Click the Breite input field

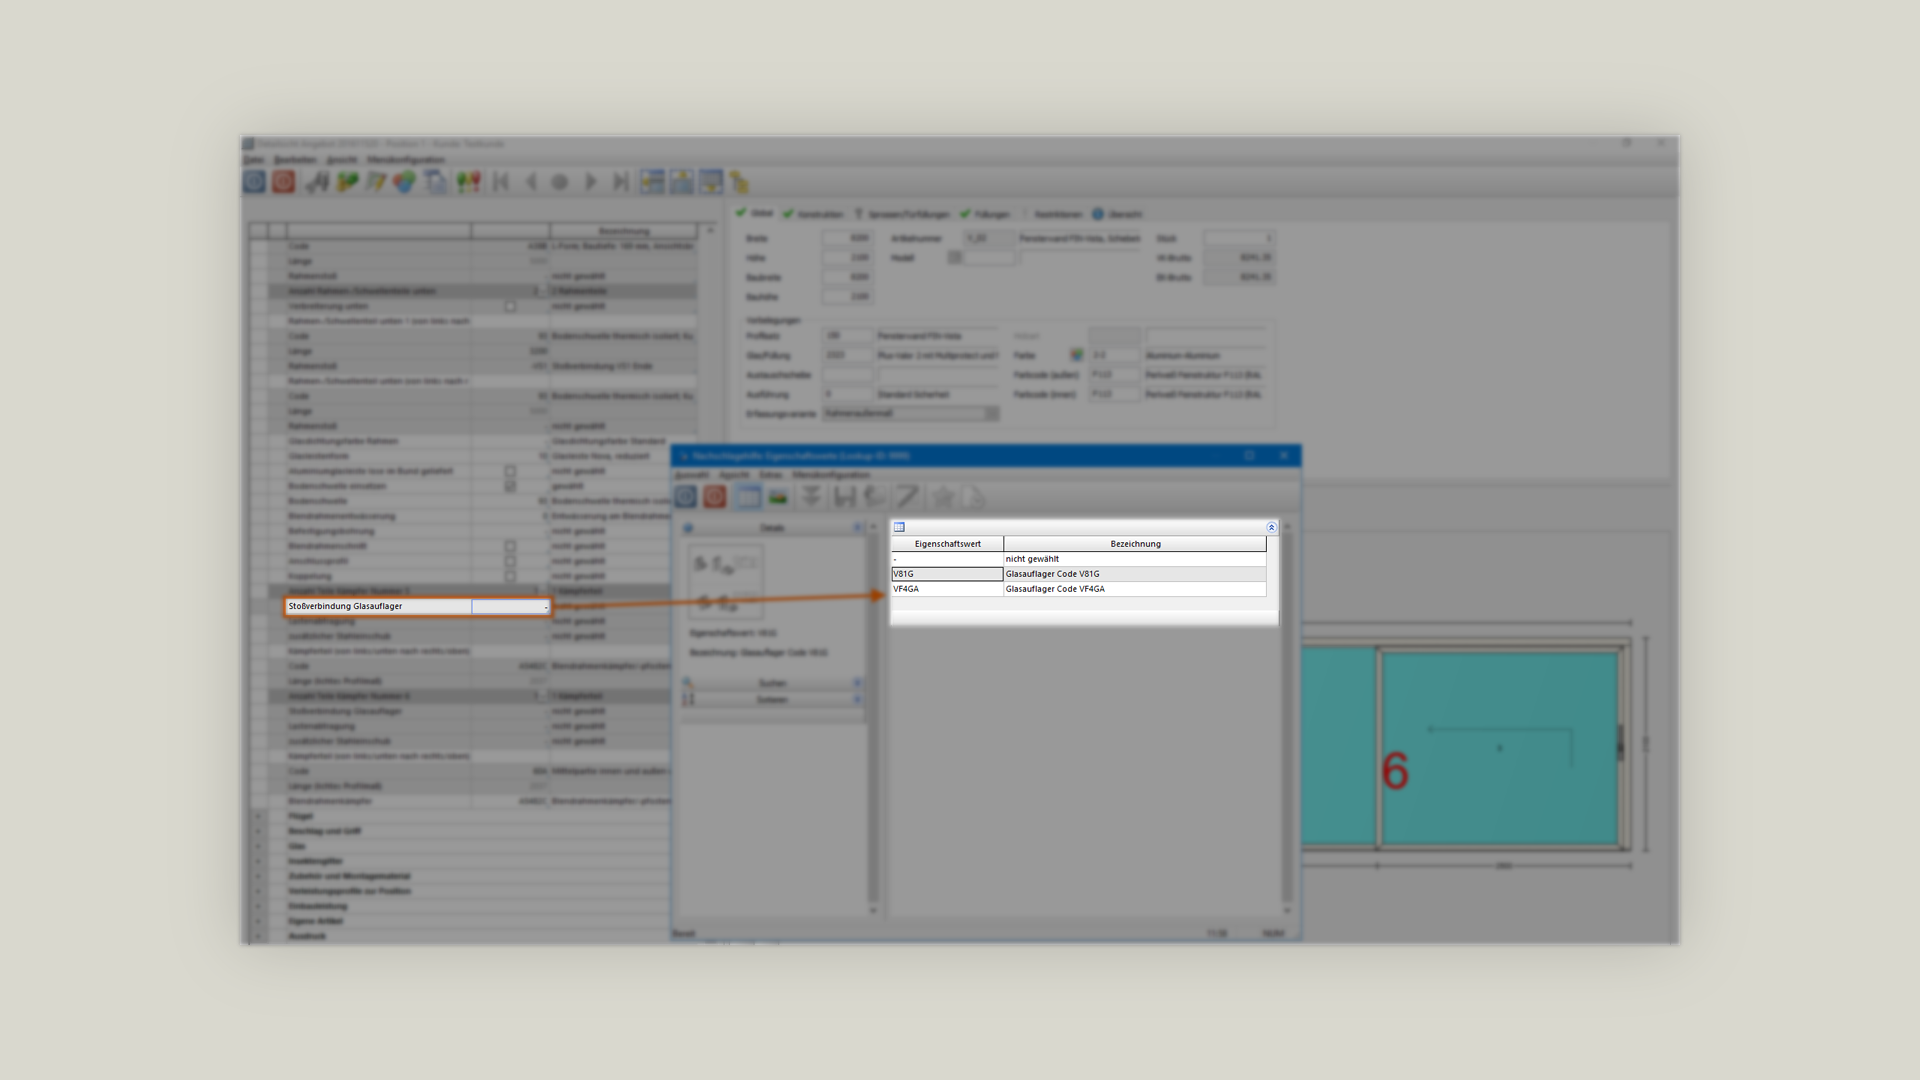click(847, 238)
